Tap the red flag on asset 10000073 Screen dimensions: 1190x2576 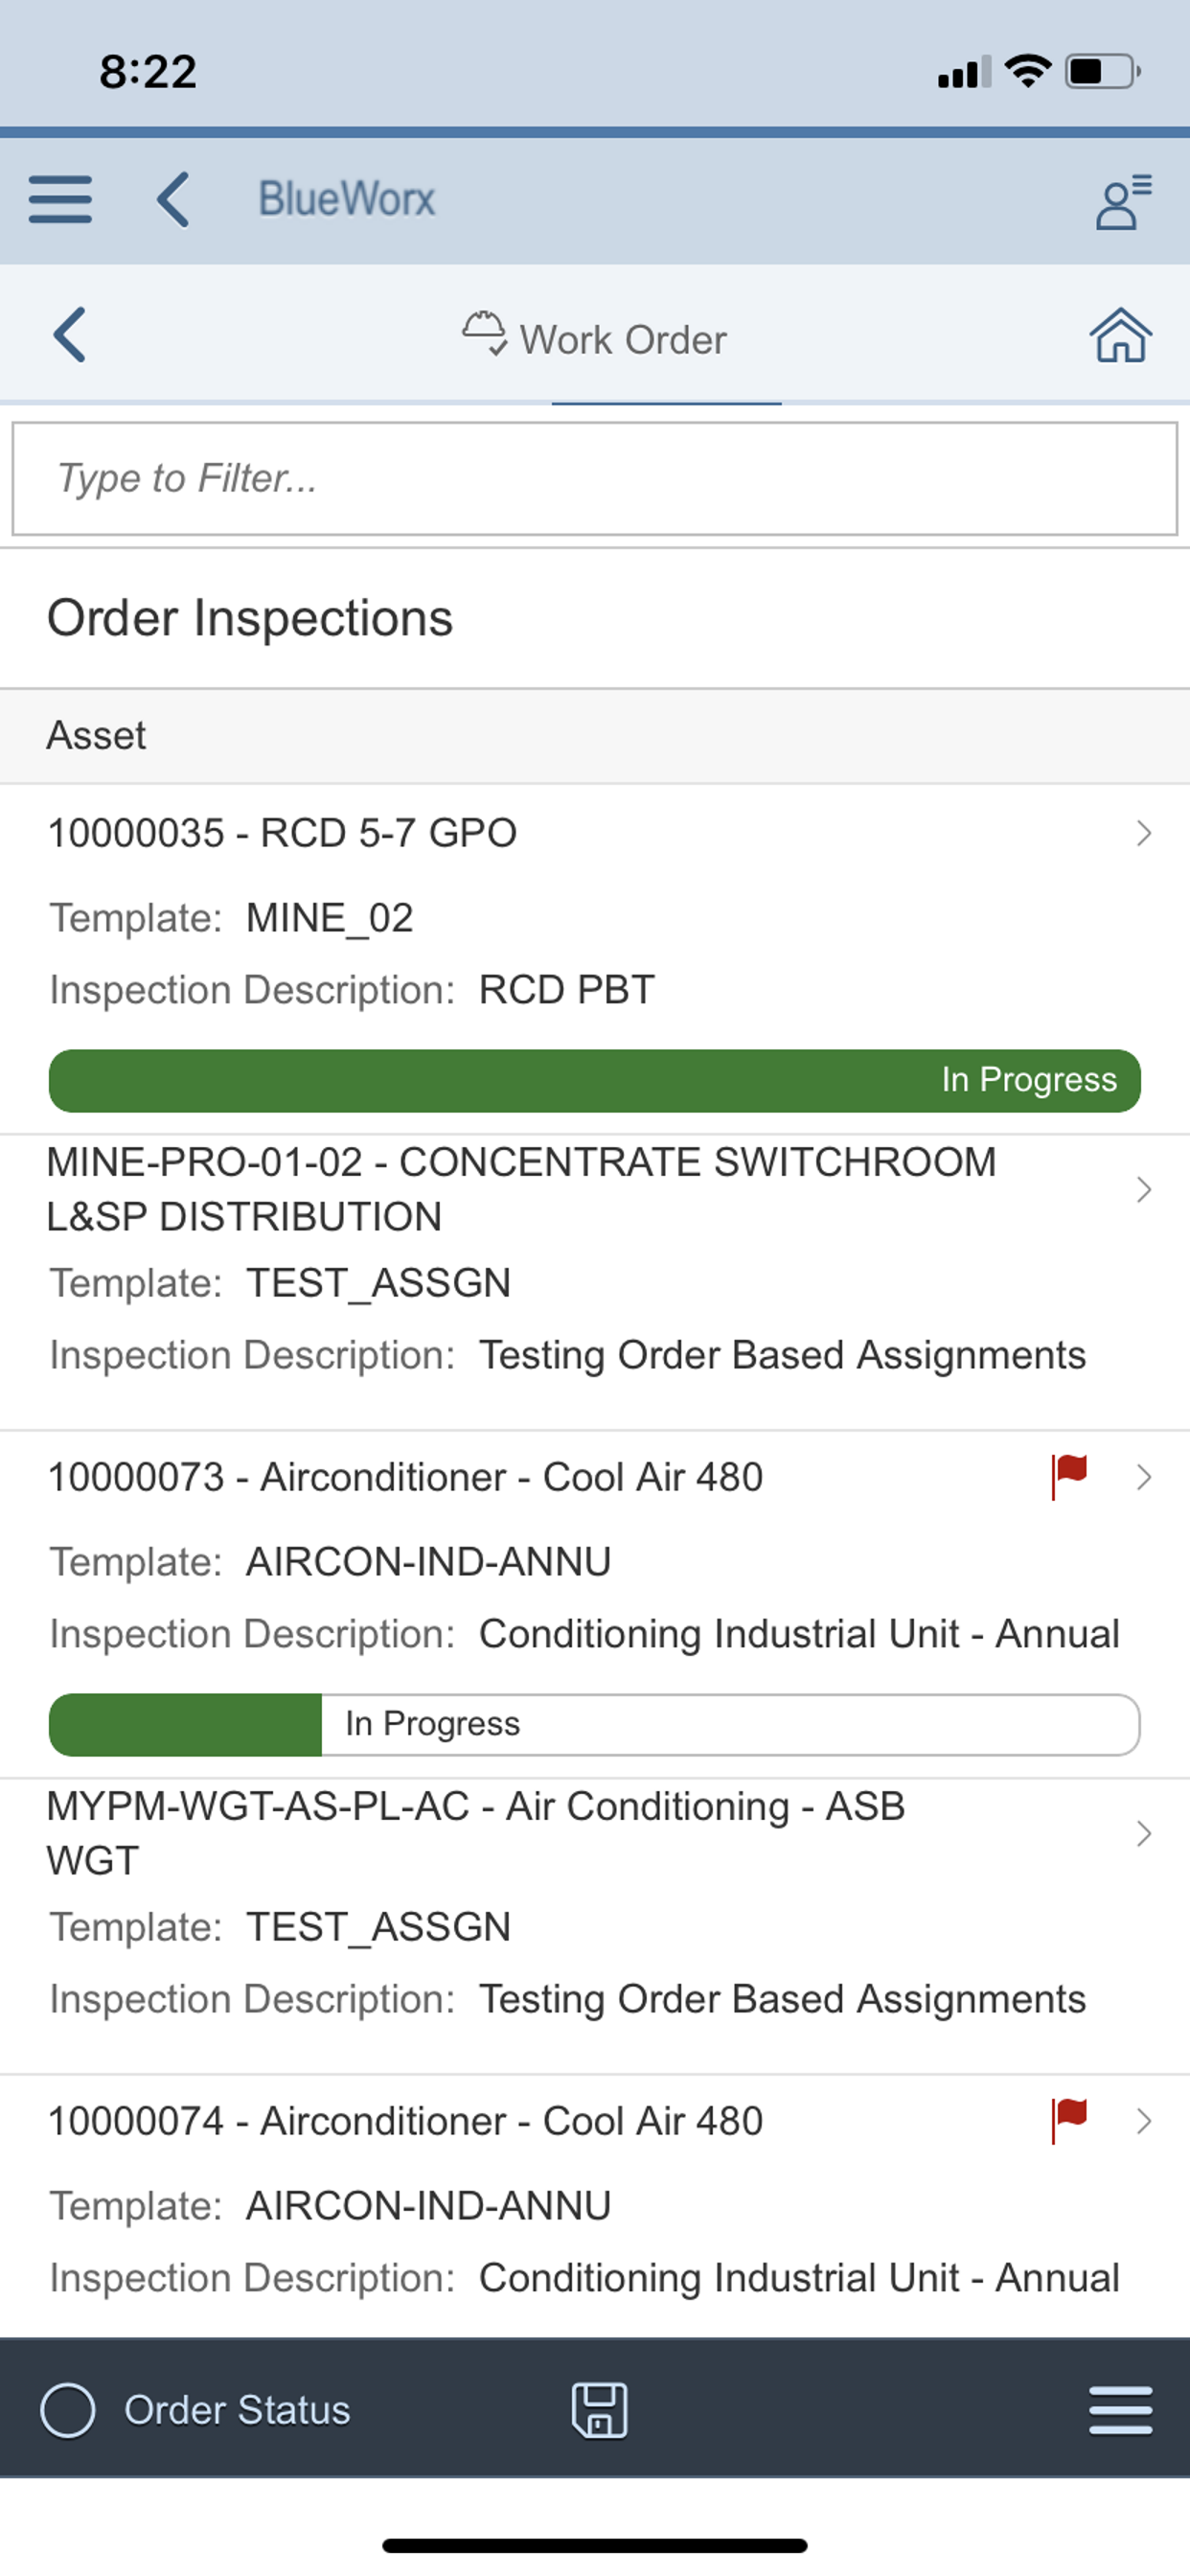coord(1069,1475)
